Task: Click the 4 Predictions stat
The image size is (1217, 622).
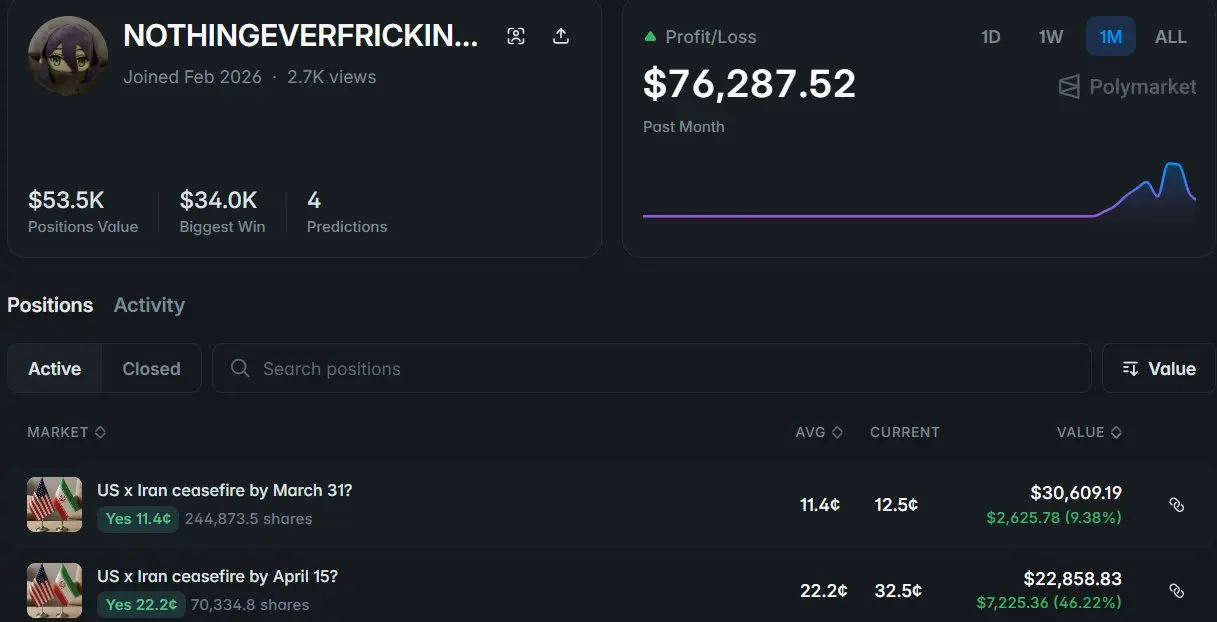Action: point(346,212)
